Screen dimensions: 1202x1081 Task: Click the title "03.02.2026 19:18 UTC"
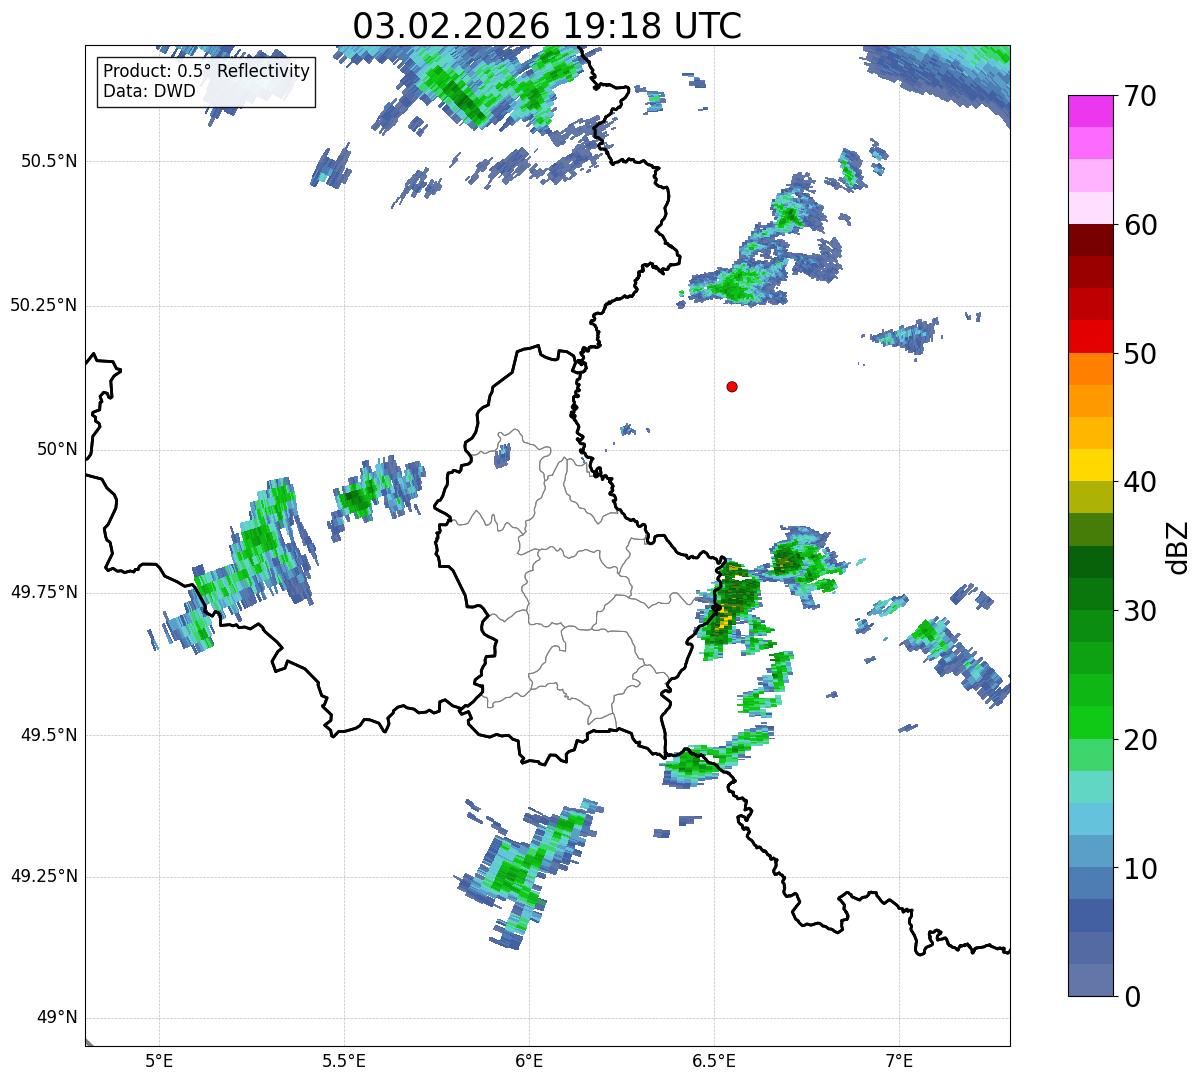point(547,26)
